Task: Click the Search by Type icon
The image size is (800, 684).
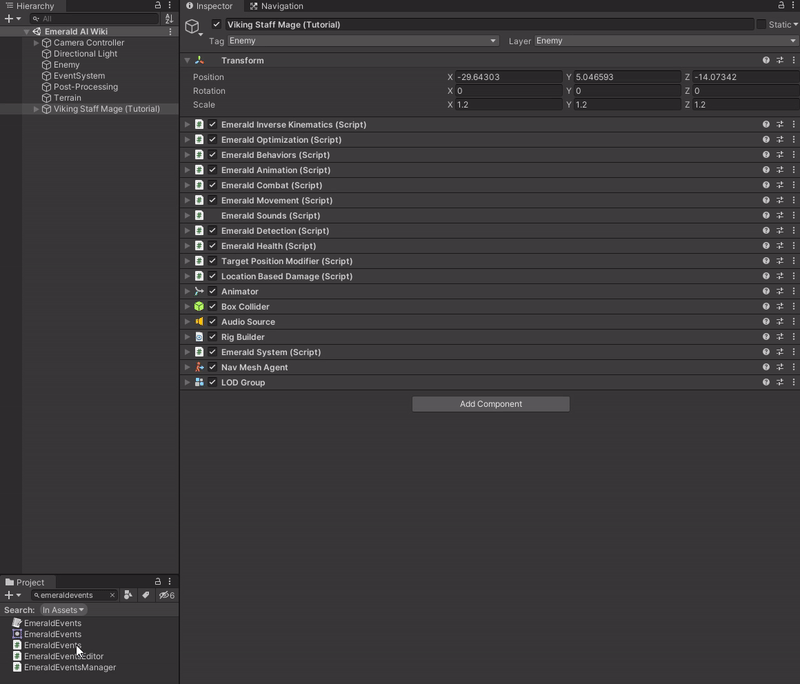Action: point(128,595)
